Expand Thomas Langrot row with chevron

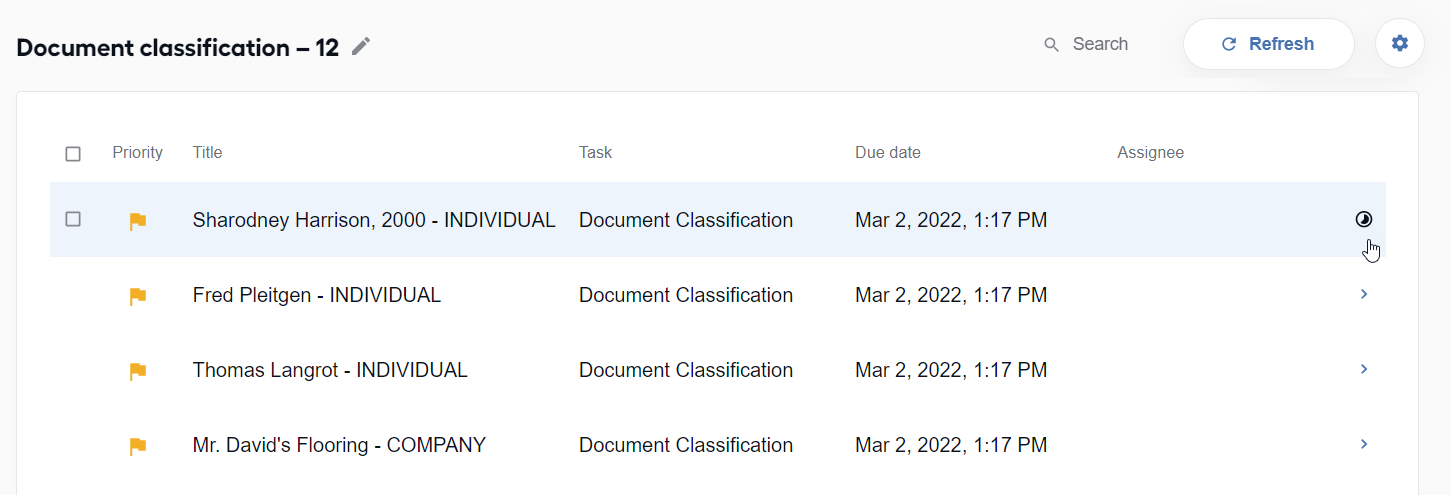click(x=1364, y=369)
